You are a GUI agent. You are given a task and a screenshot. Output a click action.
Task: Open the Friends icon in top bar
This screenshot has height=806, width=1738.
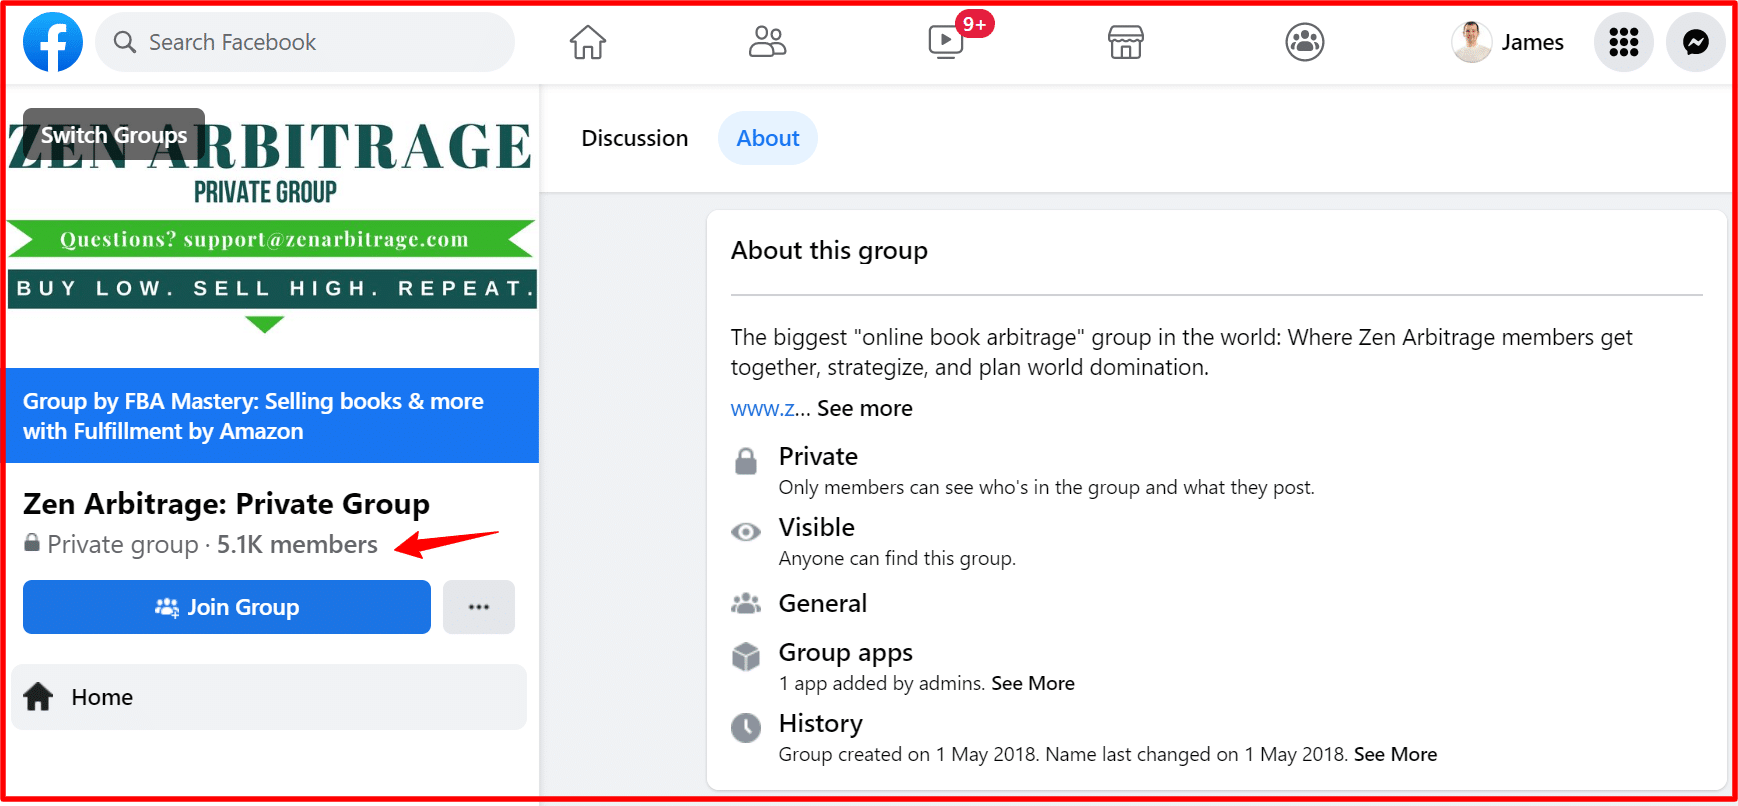(x=767, y=42)
